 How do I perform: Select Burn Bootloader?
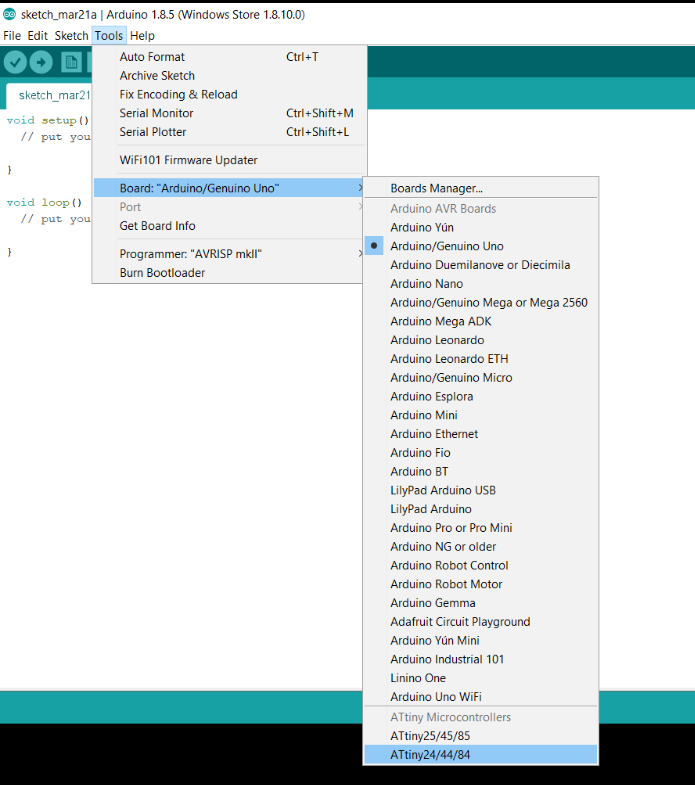pyautogui.click(x=230, y=273)
